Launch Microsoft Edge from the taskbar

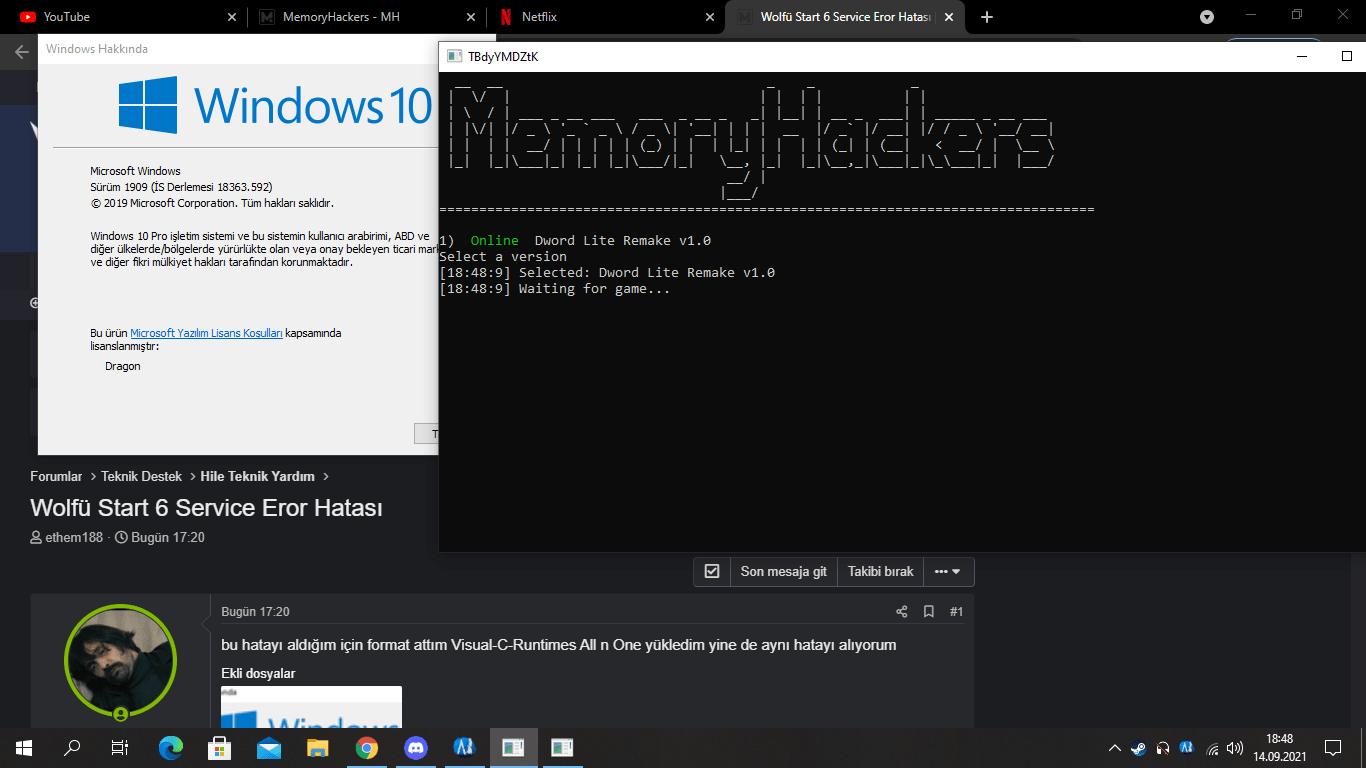pos(171,747)
